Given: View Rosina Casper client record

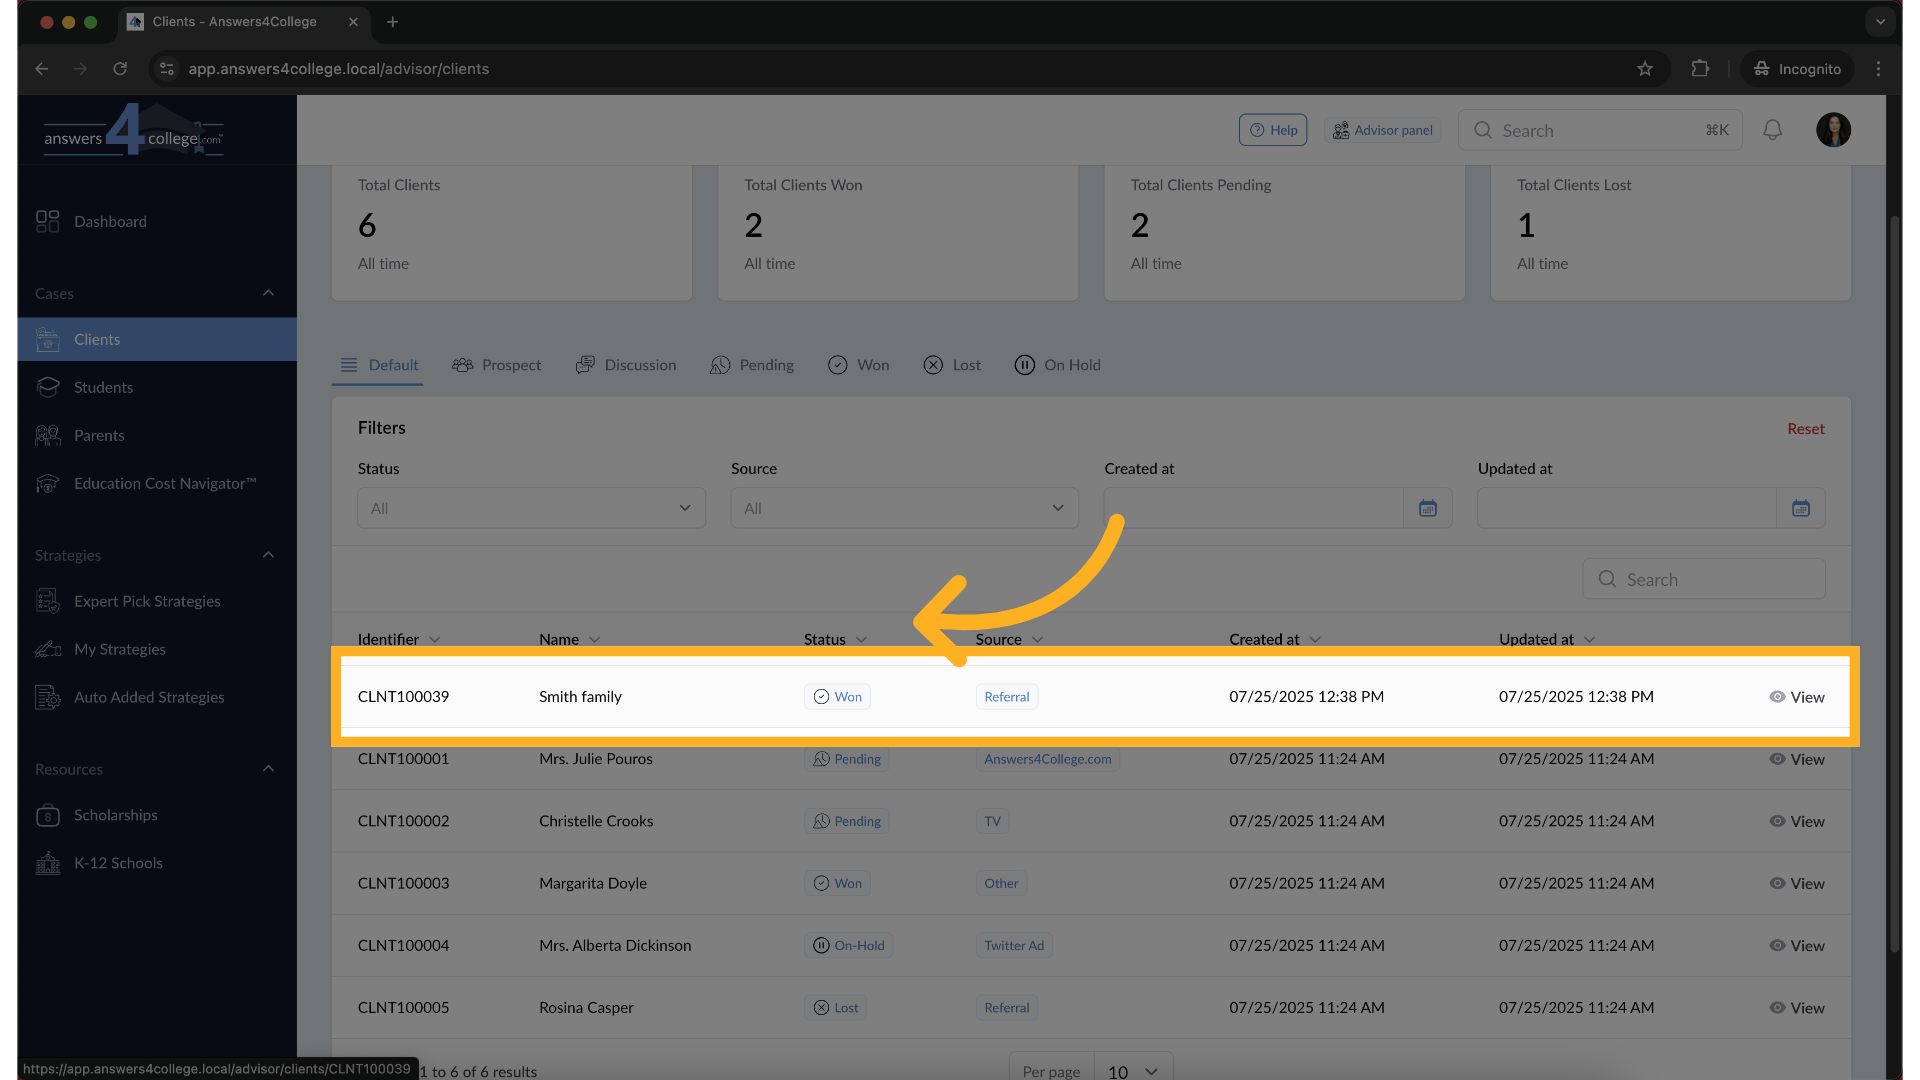Looking at the screenshot, I should [1796, 1007].
